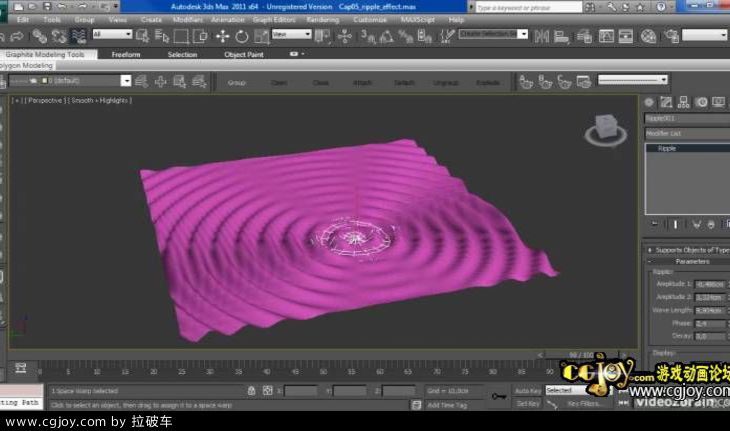The width and height of the screenshot is (730, 431).
Task: Select the Move transform tool
Action: coord(221,35)
